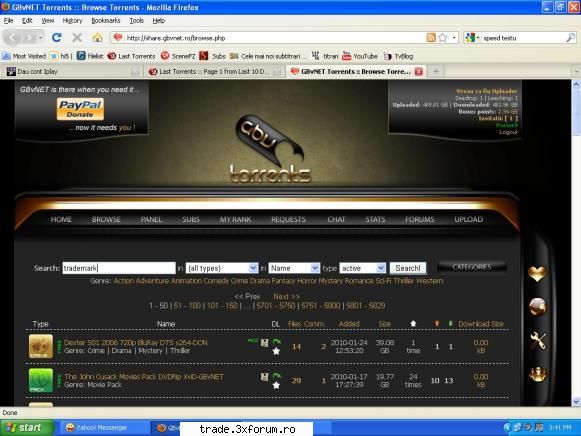581x436 pixels.
Task: Go to page range 51 - 100
Action: click(187, 306)
